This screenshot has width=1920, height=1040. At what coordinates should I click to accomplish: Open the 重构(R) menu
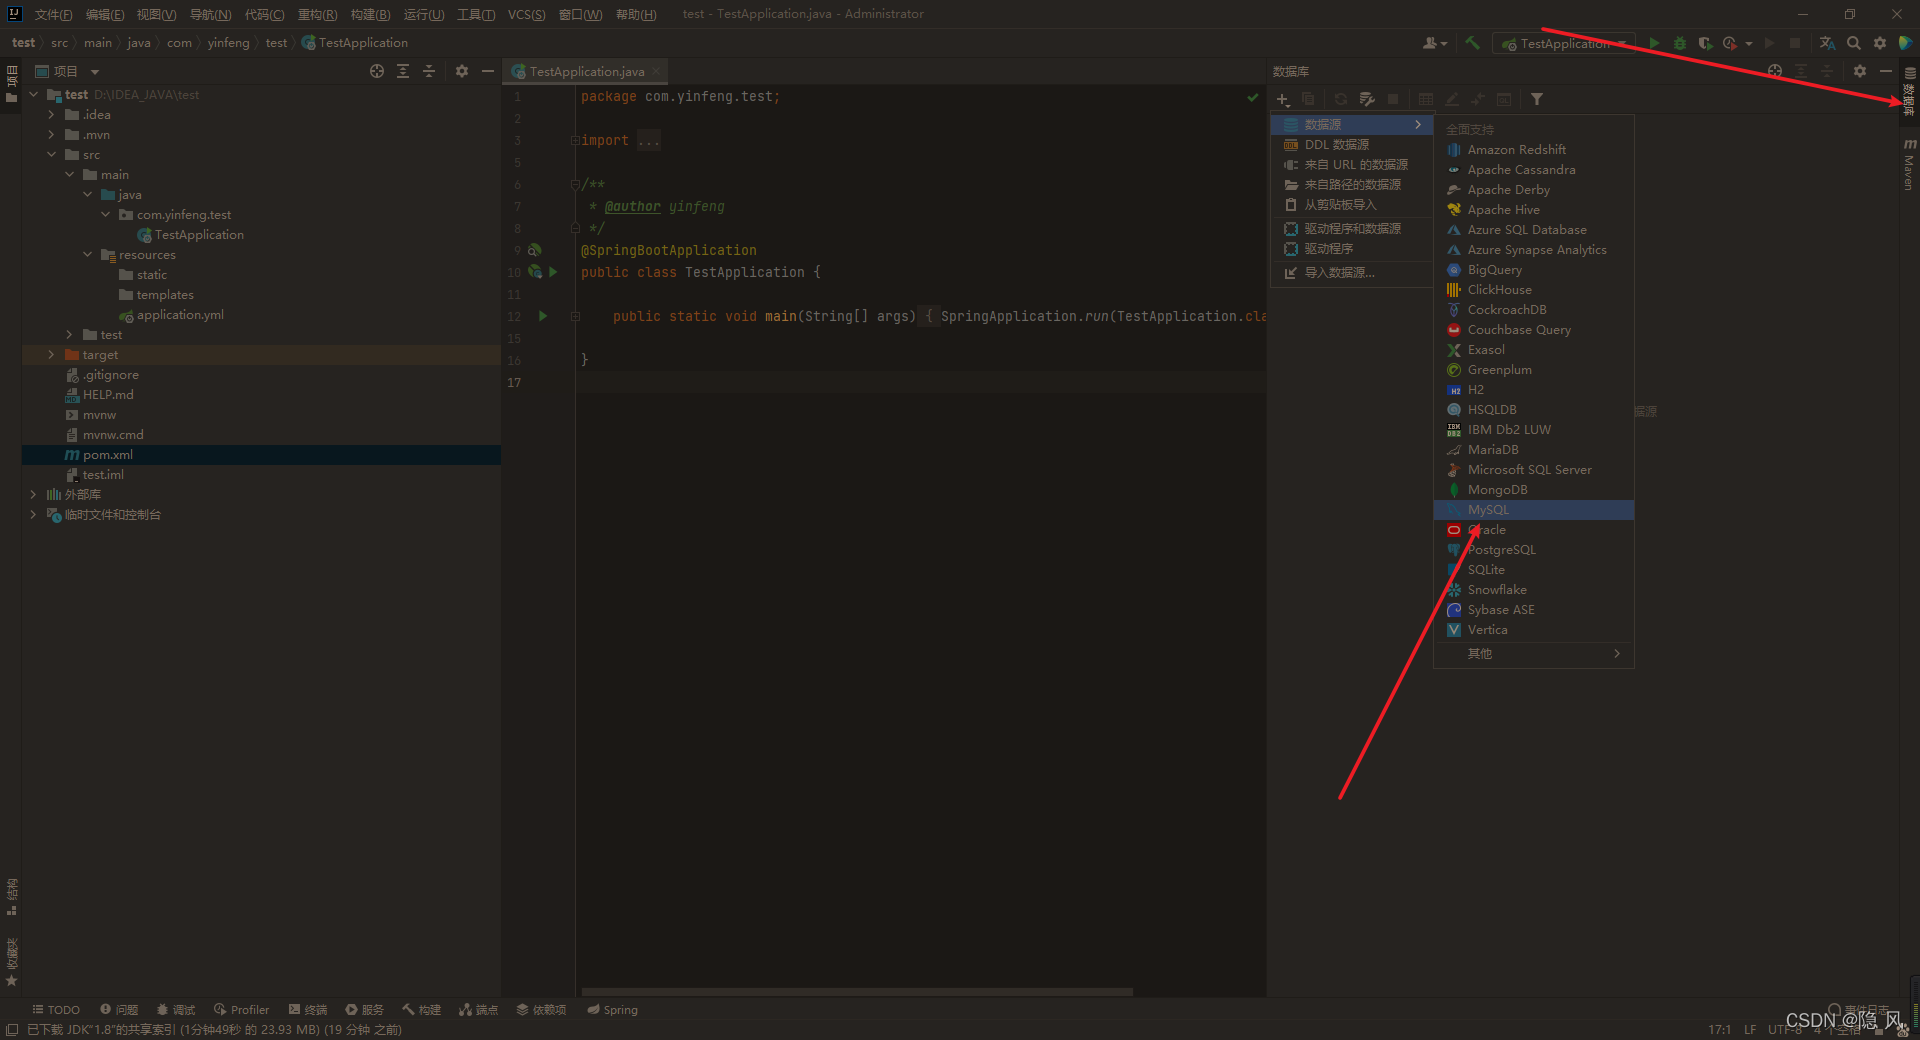317,14
